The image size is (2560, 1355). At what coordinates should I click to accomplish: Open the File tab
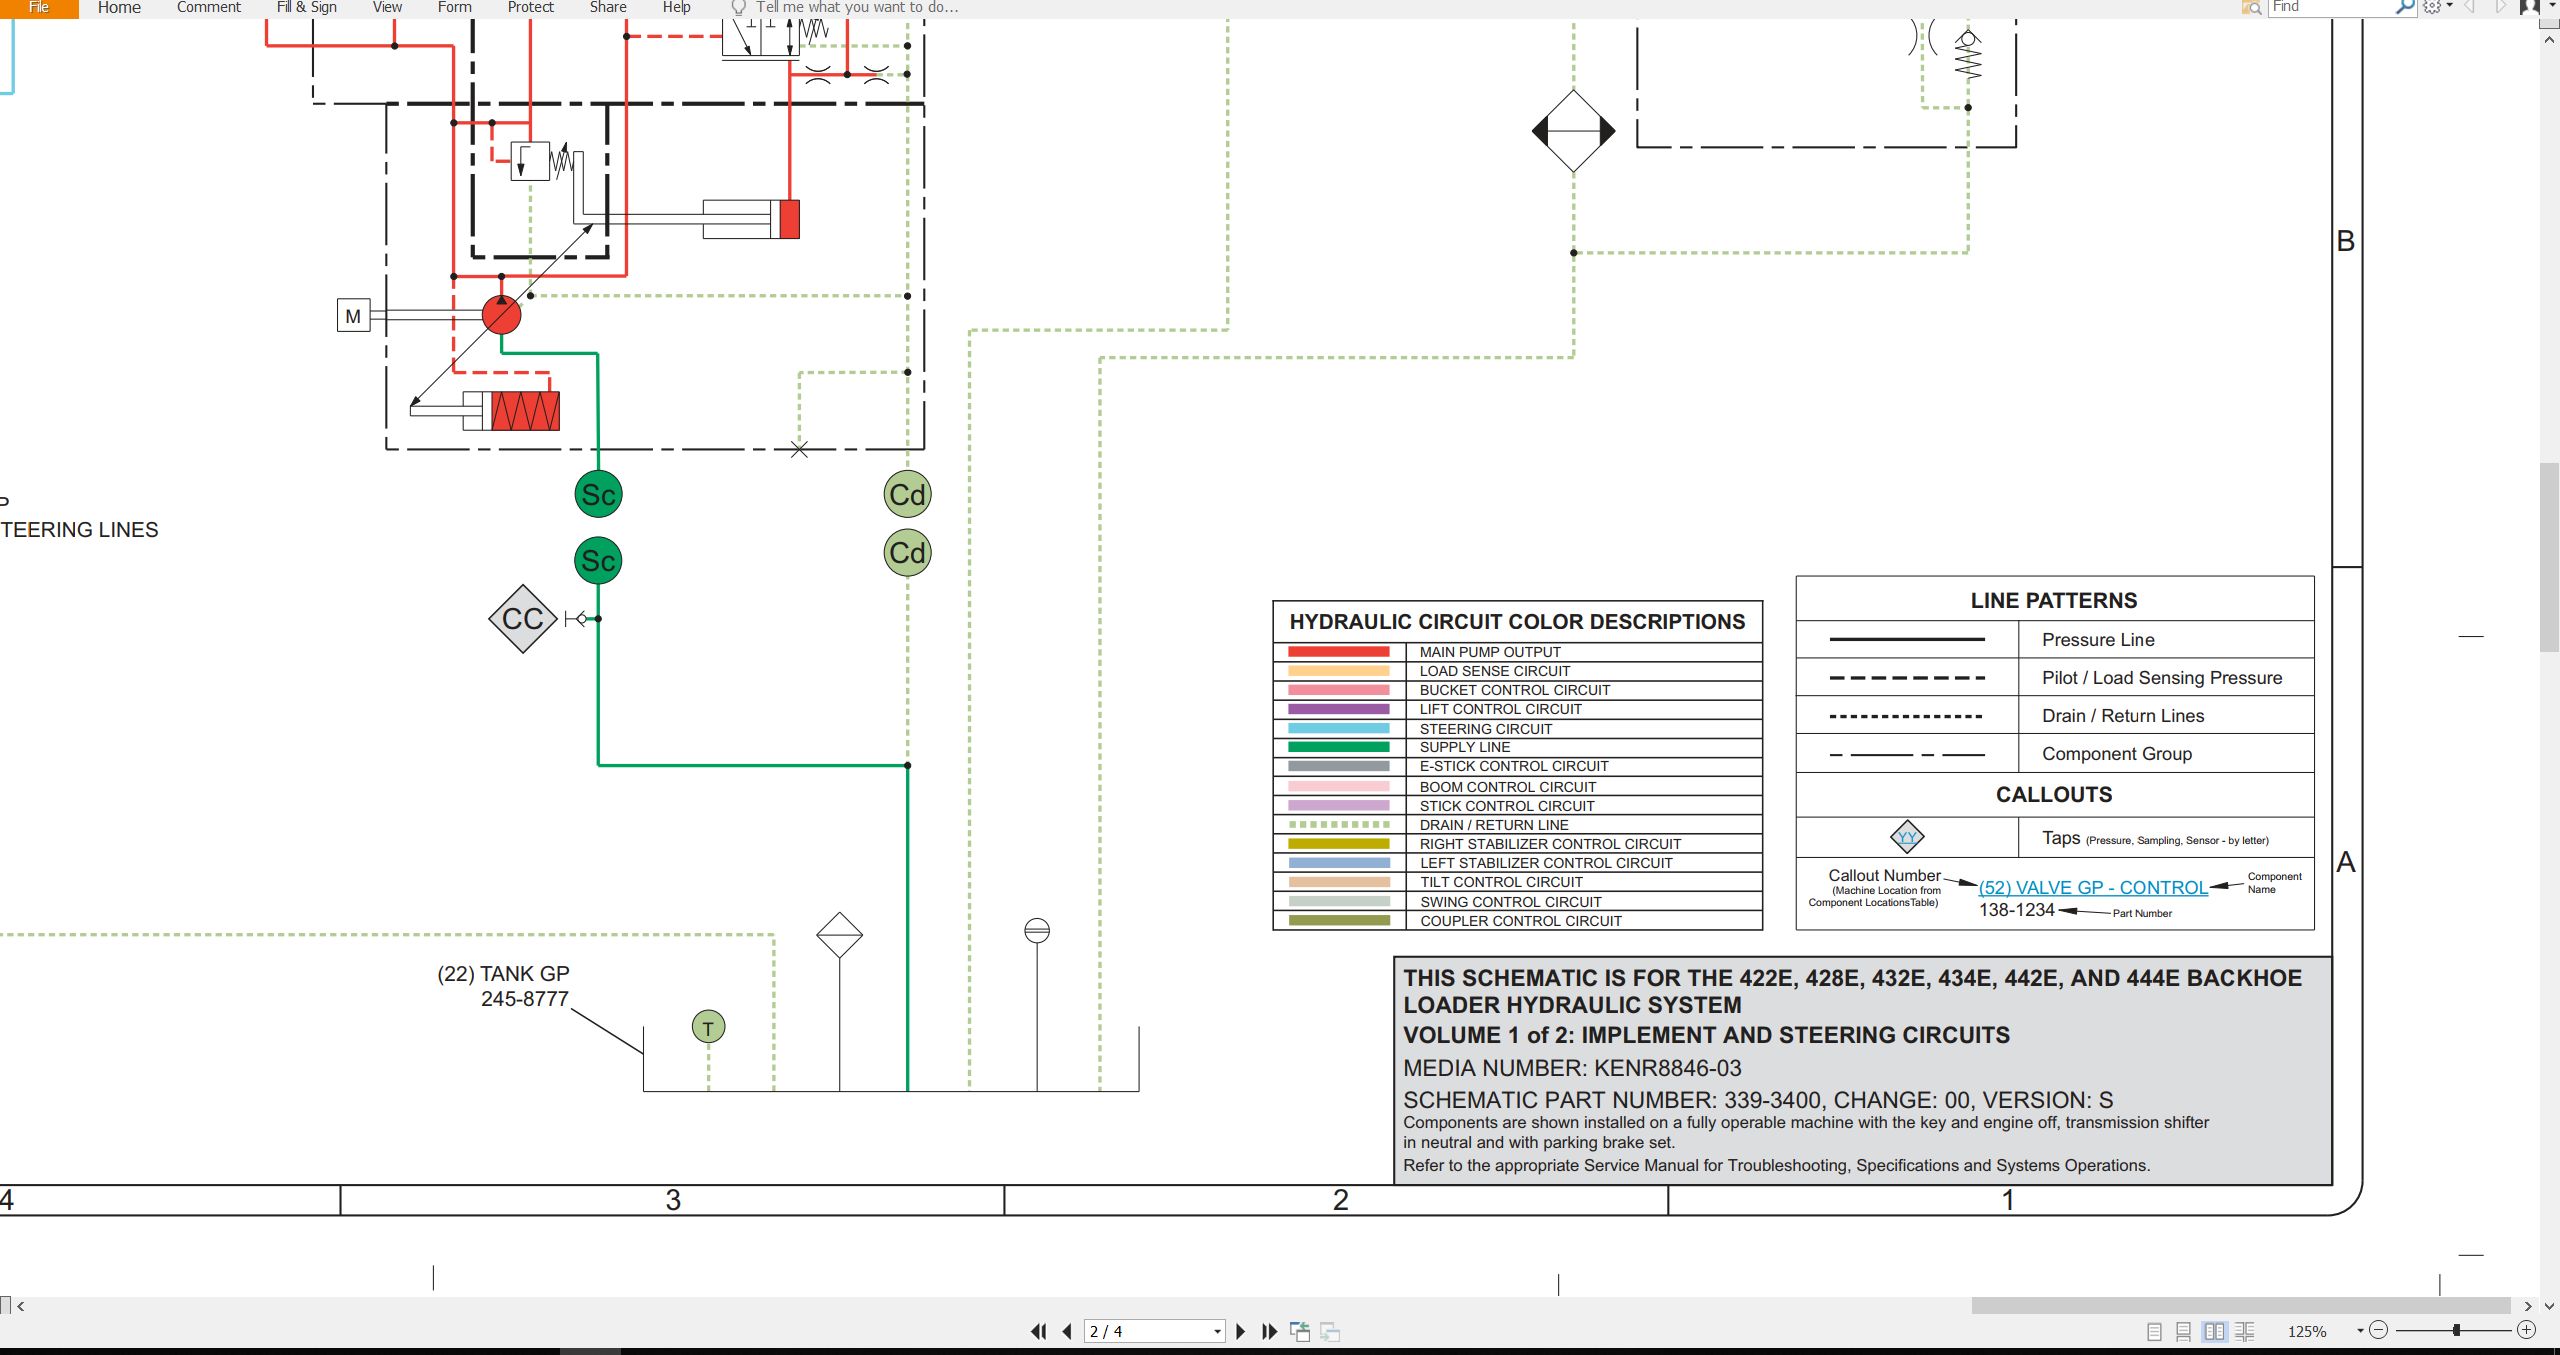pos(39,7)
